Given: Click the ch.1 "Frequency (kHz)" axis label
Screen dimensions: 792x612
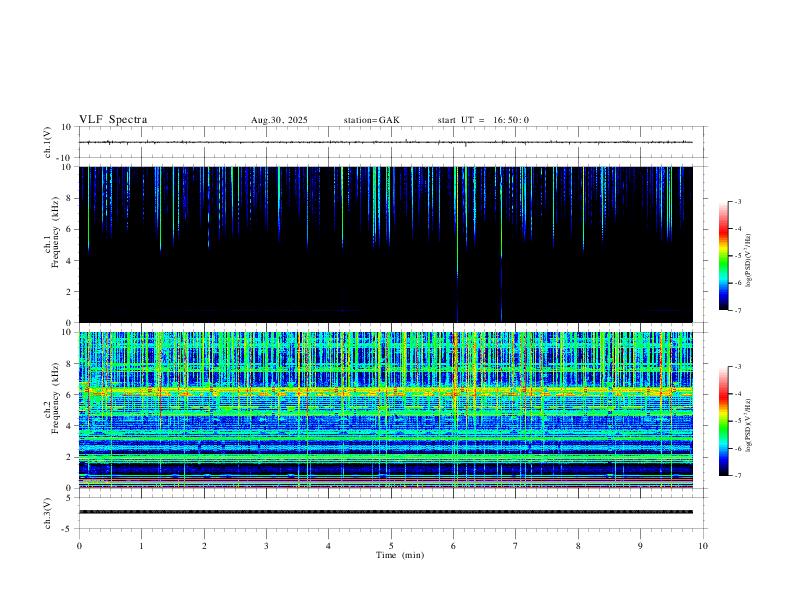Looking at the screenshot, I should [x=55, y=232].
